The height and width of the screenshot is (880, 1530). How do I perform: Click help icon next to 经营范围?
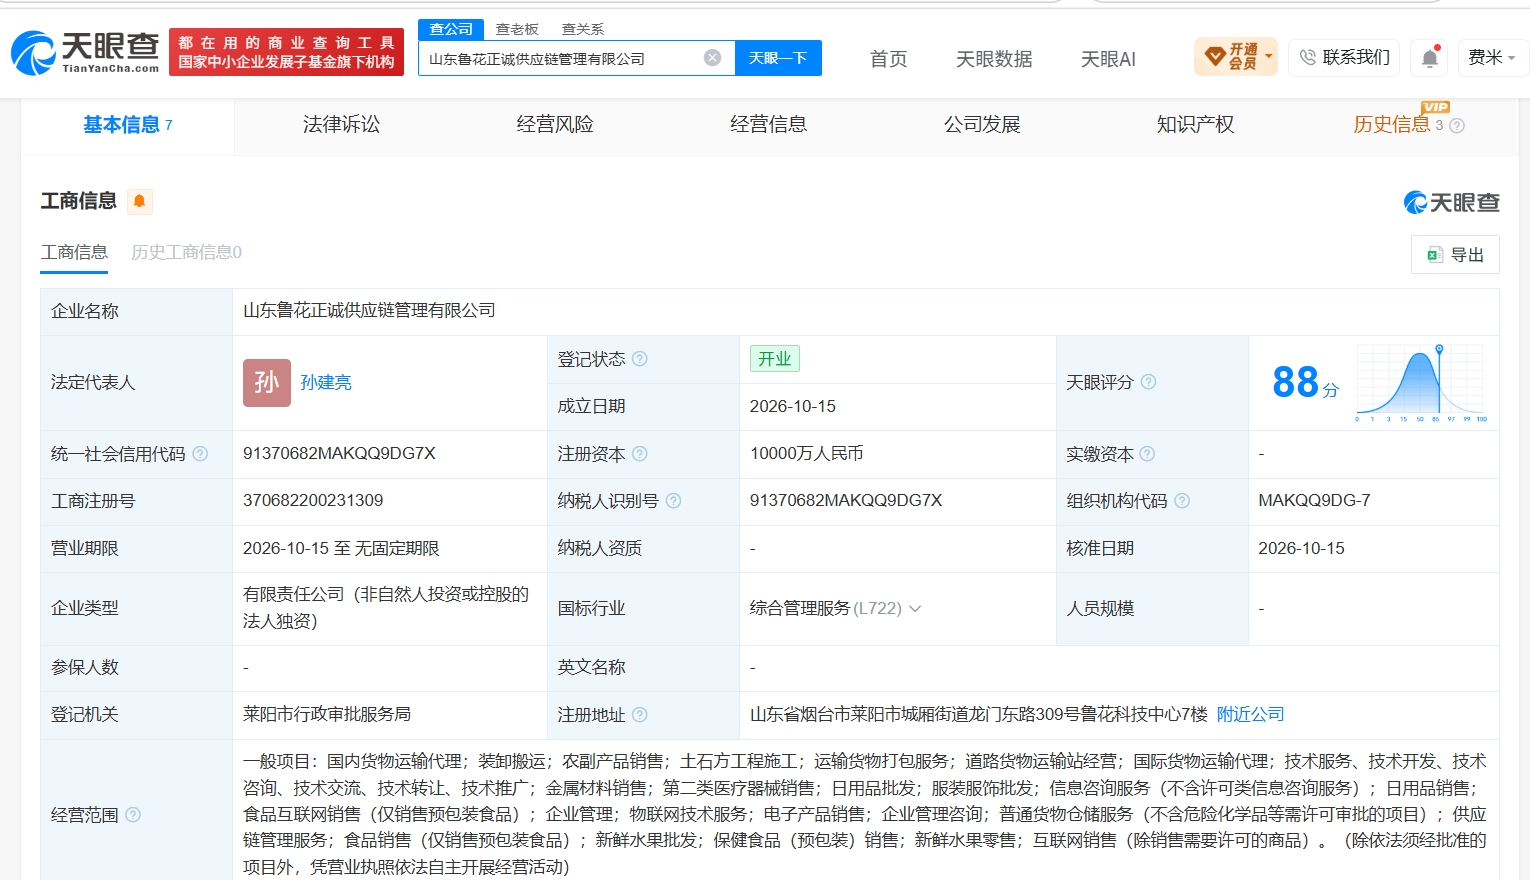click(133, 815)
